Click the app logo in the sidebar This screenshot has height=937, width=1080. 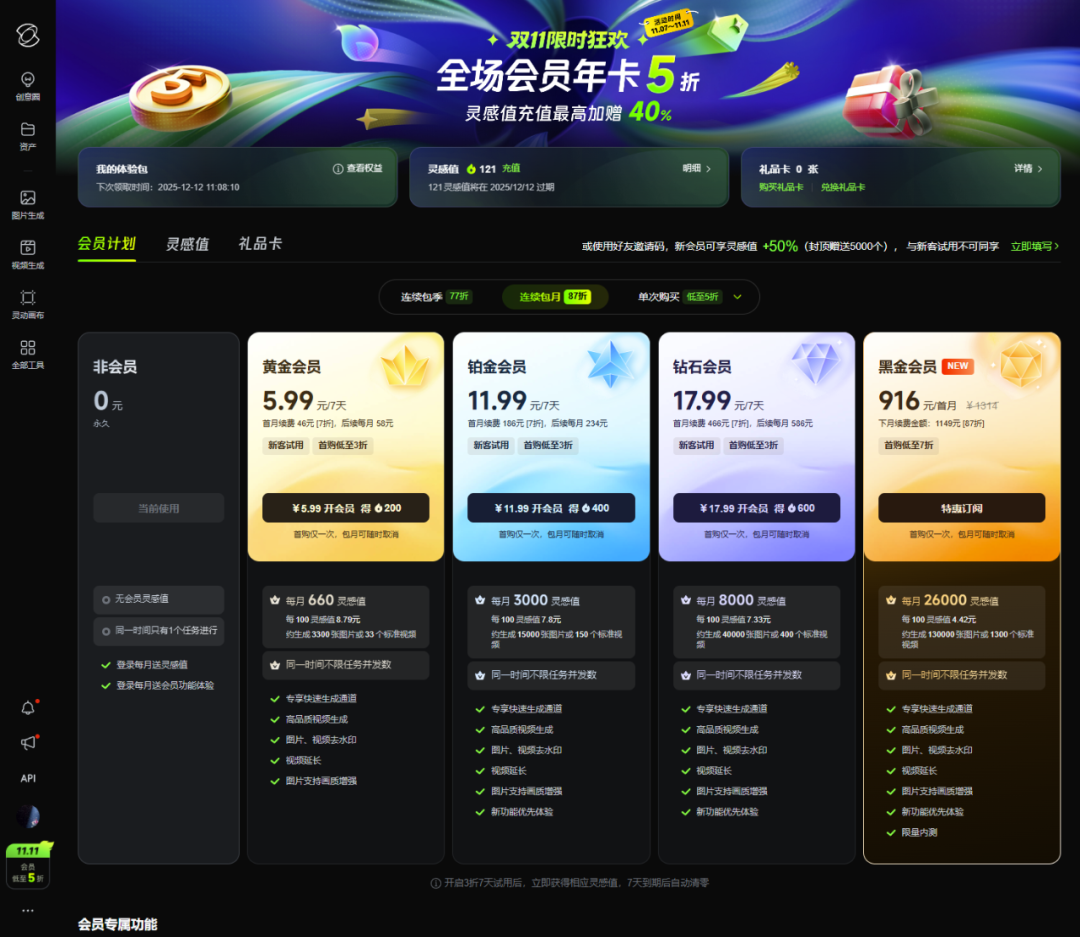pos(28,35)
